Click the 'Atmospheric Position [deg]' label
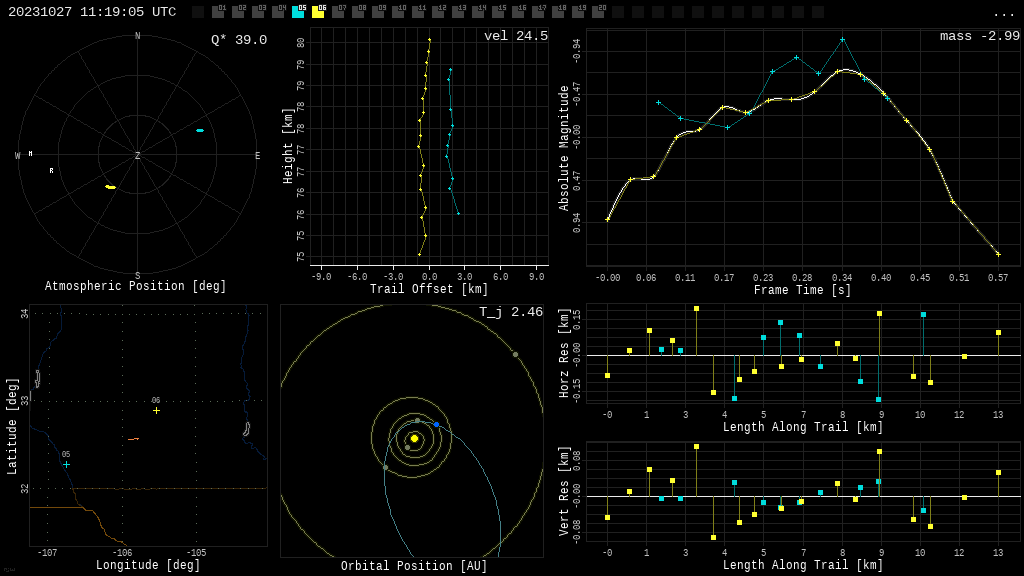Image resolution: width=1024 pixels, height=576 pixels. 135,286
